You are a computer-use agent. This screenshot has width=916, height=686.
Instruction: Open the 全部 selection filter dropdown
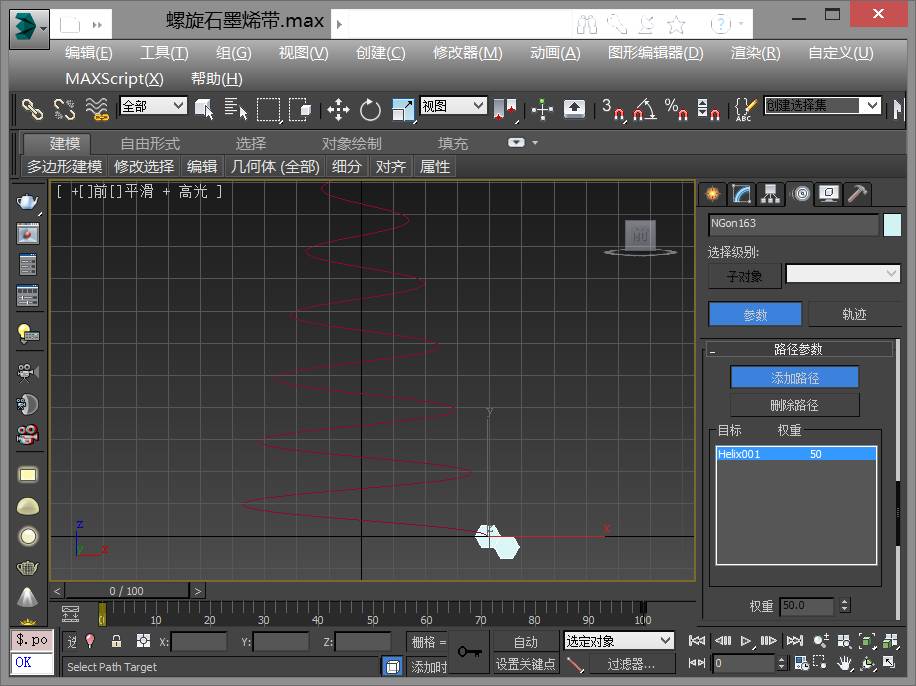click(x=153, y=106)
